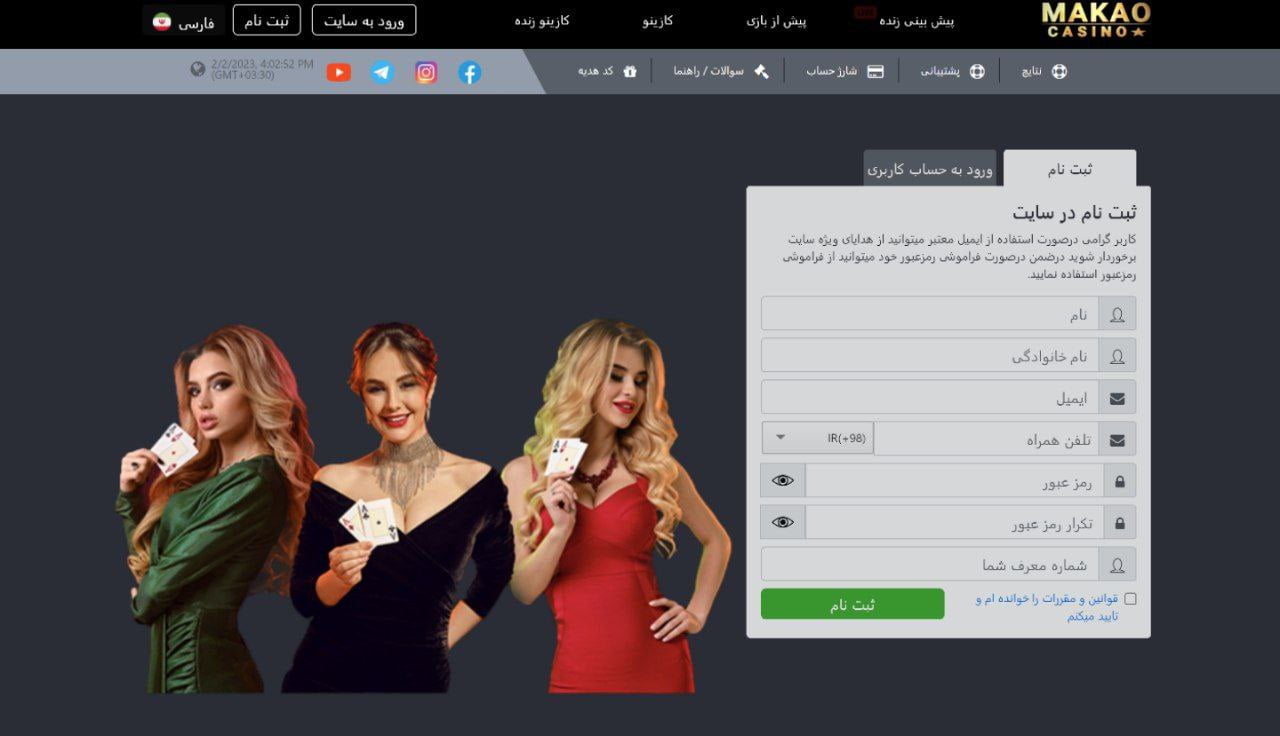
Task: Switch to the ورود به حساب کاربری tab
Action: coord(930,168)
